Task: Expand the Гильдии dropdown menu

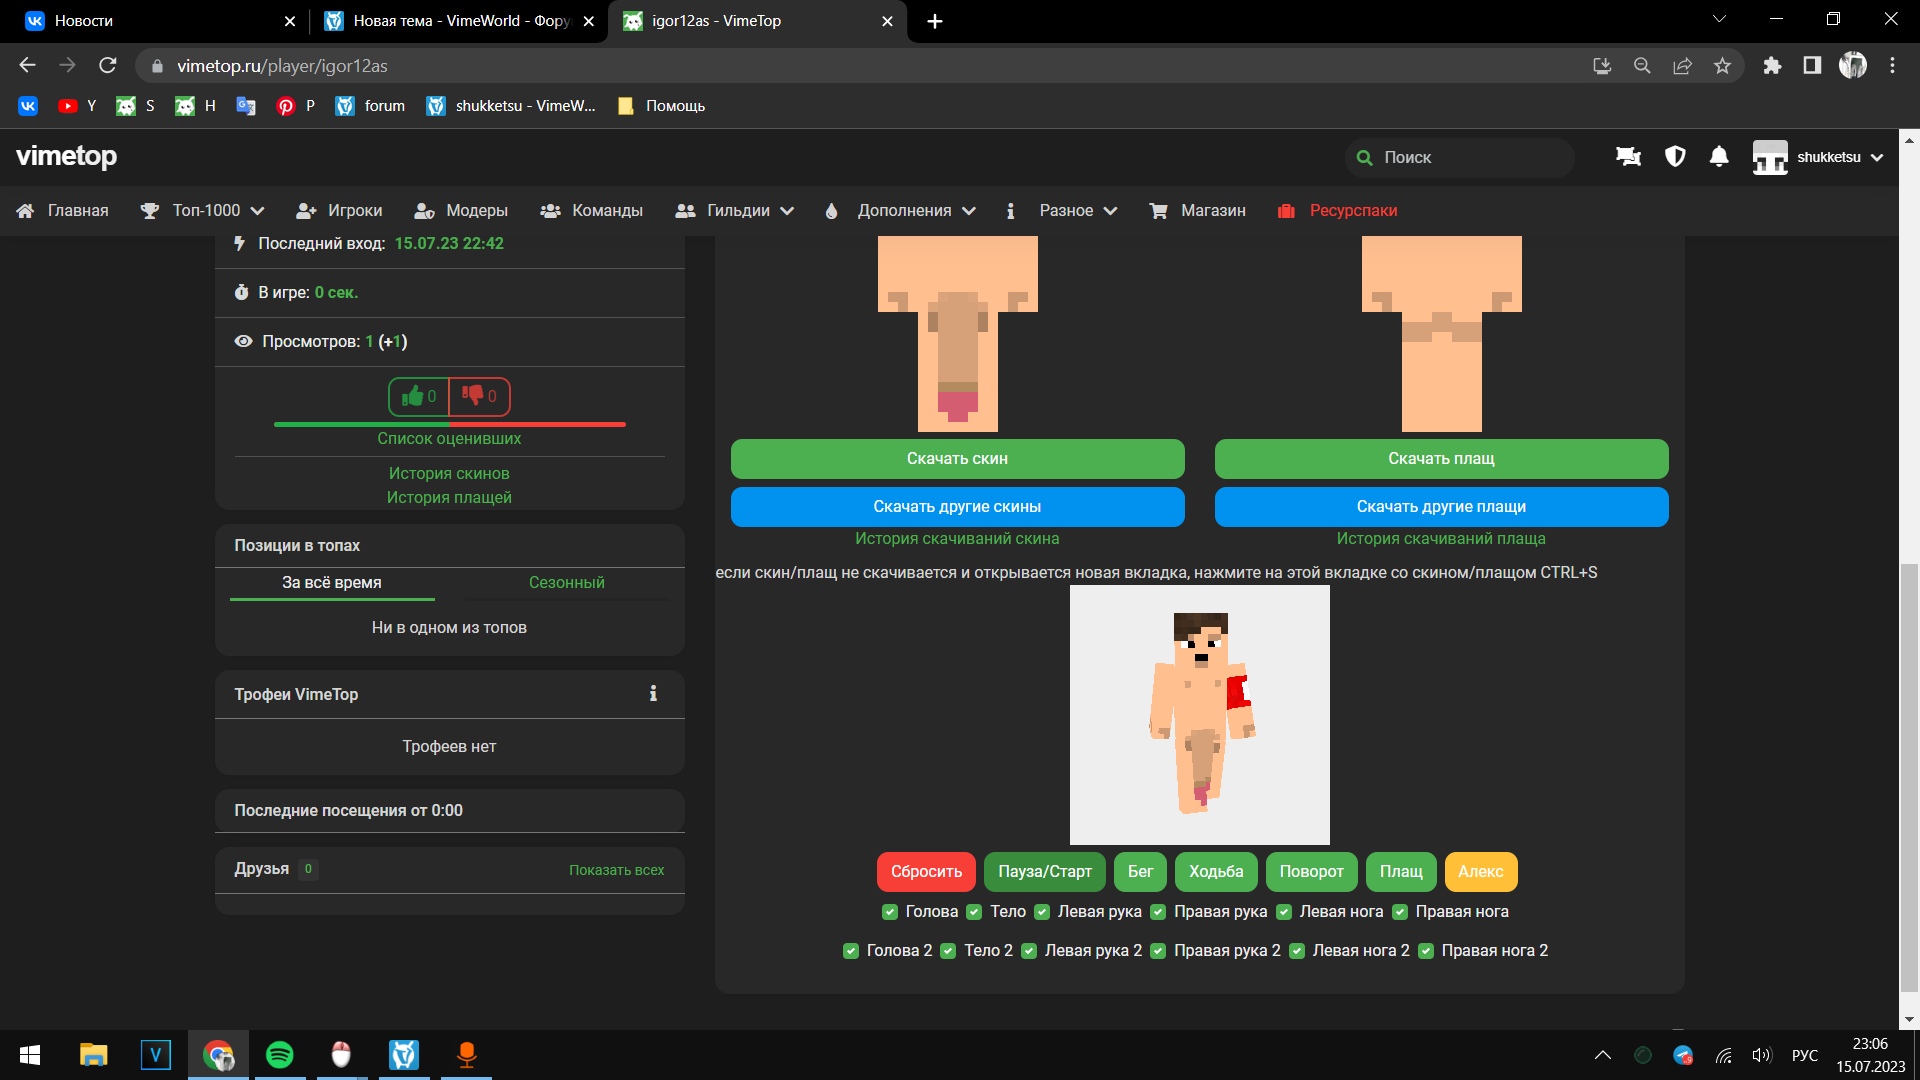Action: pos(750,211)
